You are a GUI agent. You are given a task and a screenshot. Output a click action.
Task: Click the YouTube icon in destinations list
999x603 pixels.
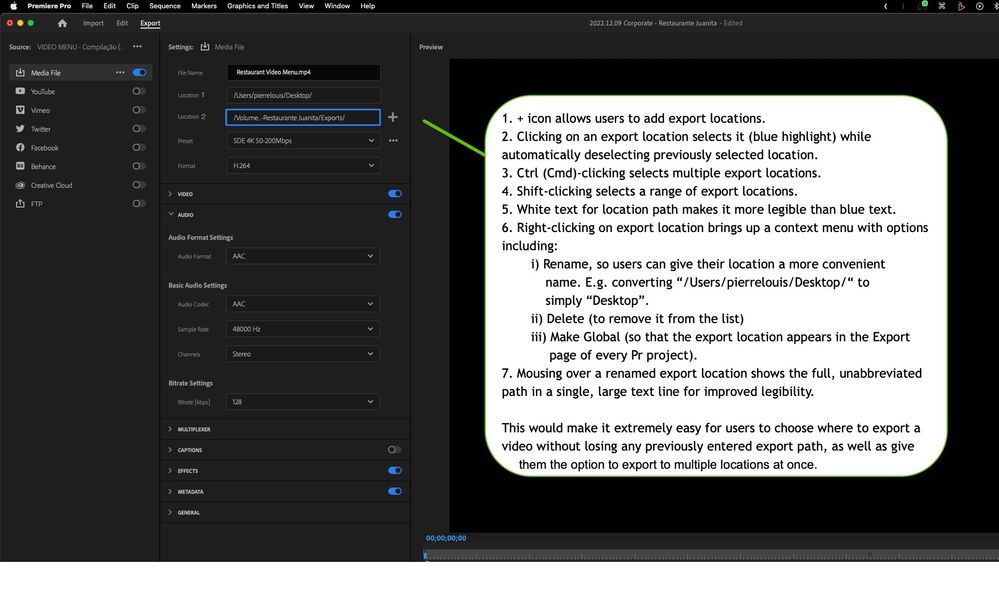[x=20, y=91]
